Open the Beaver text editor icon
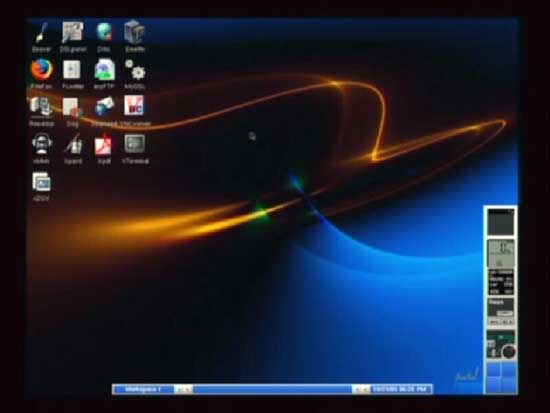Viewport: 550px width, 413px height. [41, 33]
